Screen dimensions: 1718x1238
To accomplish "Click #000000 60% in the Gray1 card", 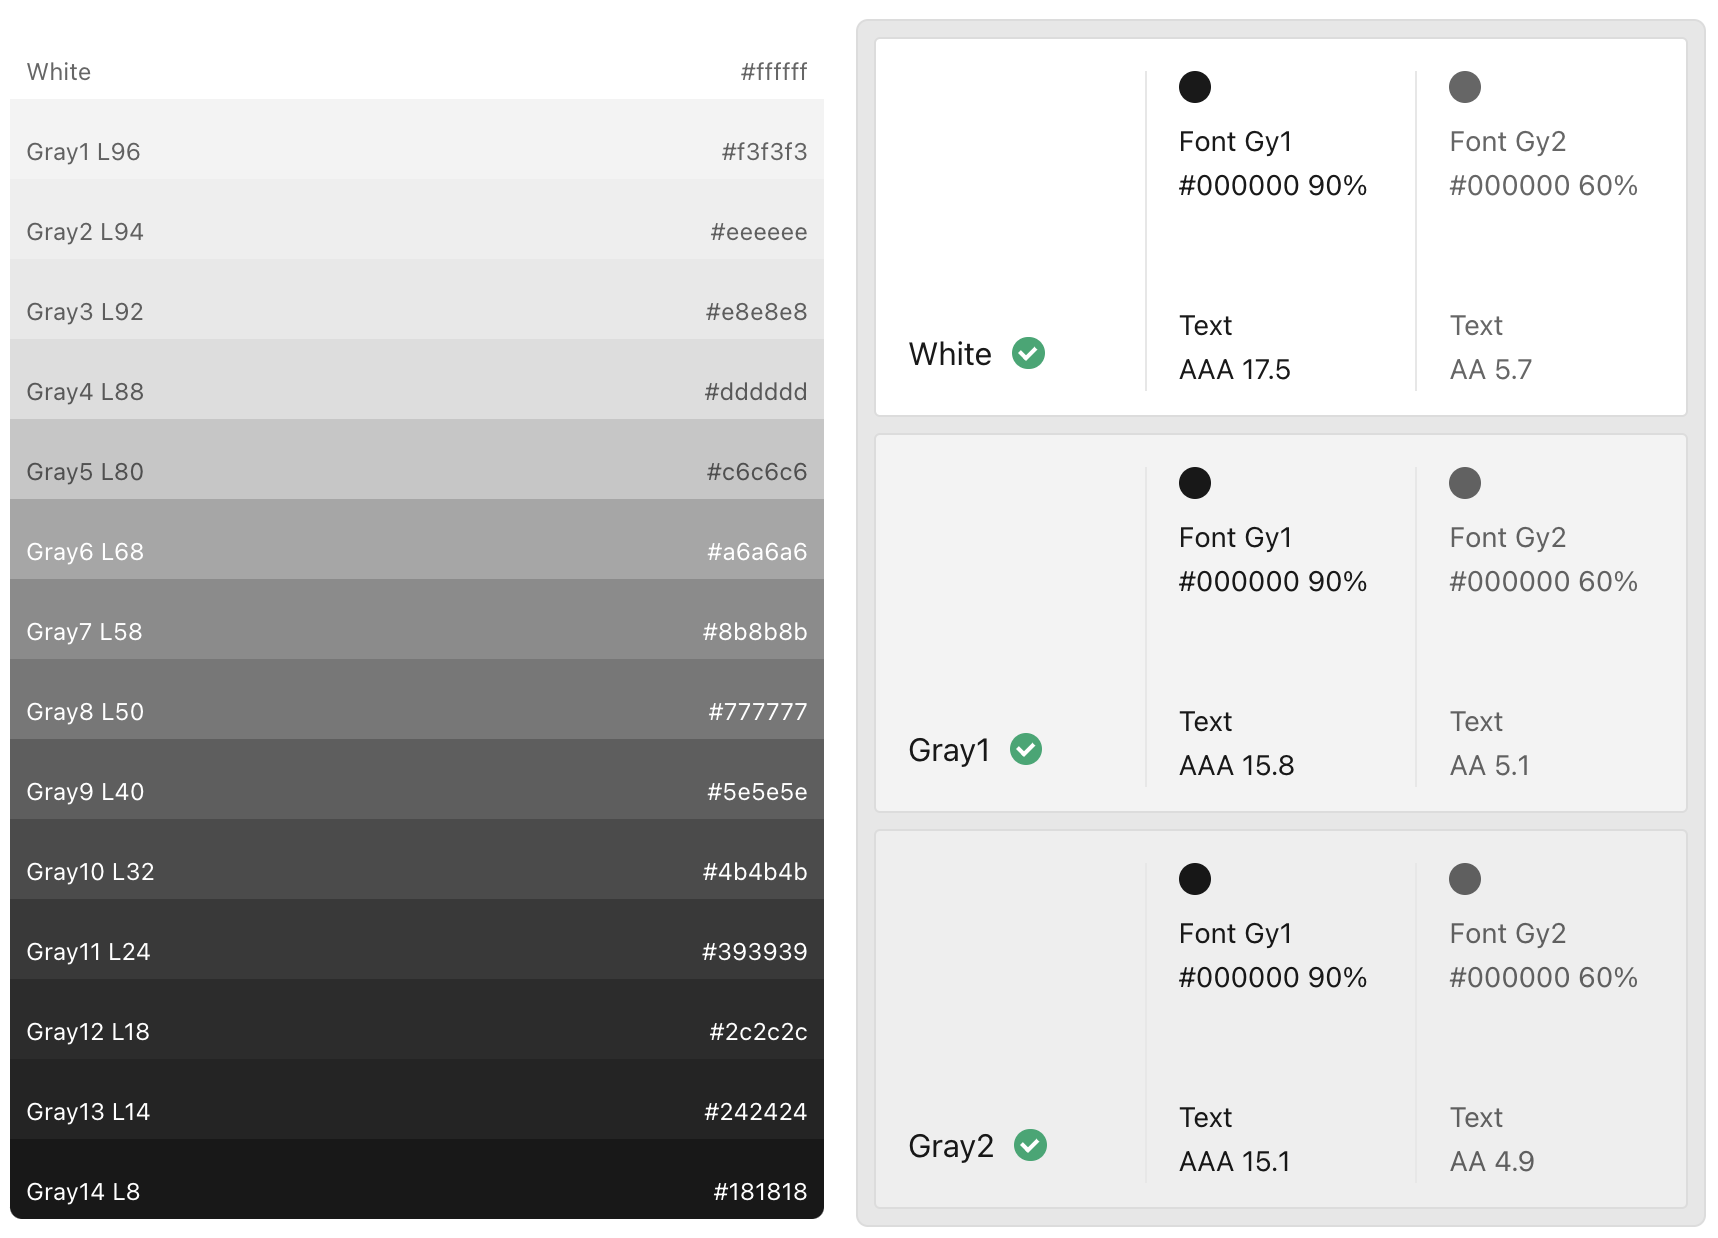I will coord(1544,582).
